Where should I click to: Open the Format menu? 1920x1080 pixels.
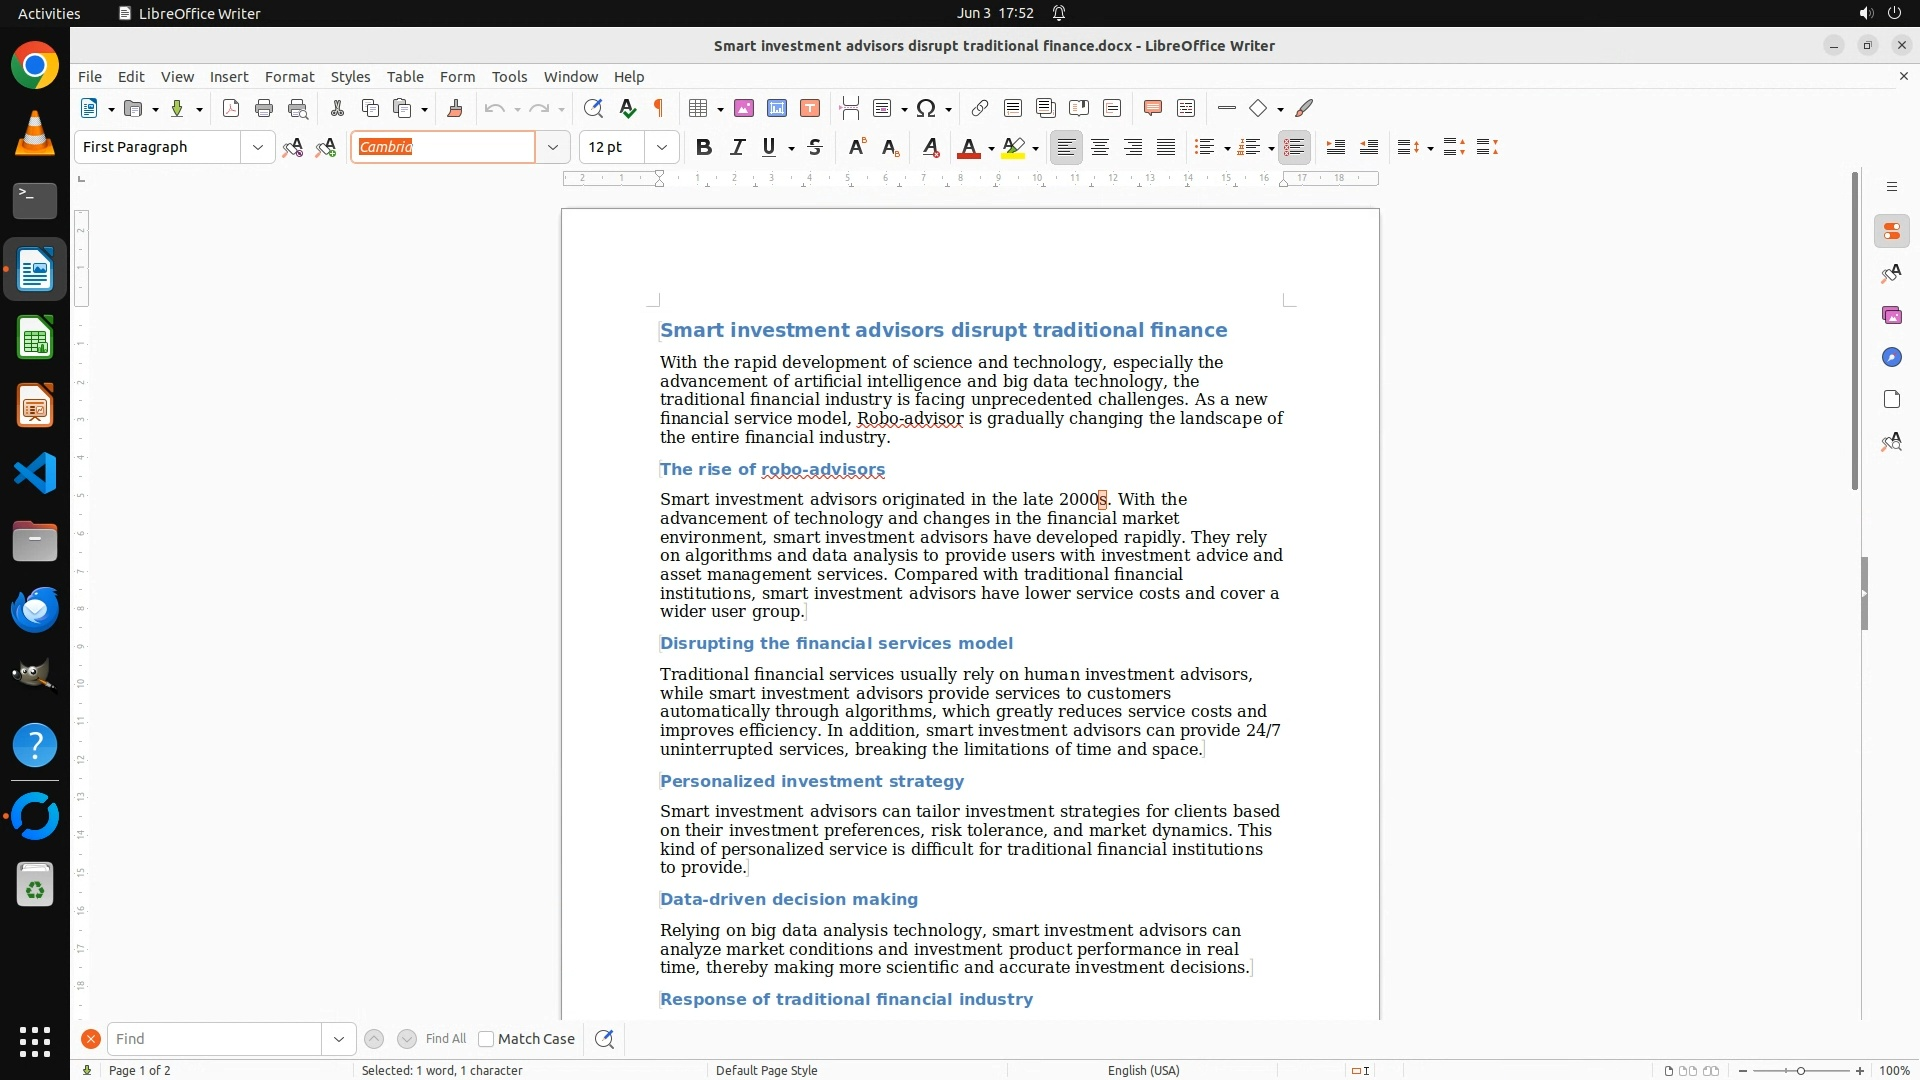point(289,77)
